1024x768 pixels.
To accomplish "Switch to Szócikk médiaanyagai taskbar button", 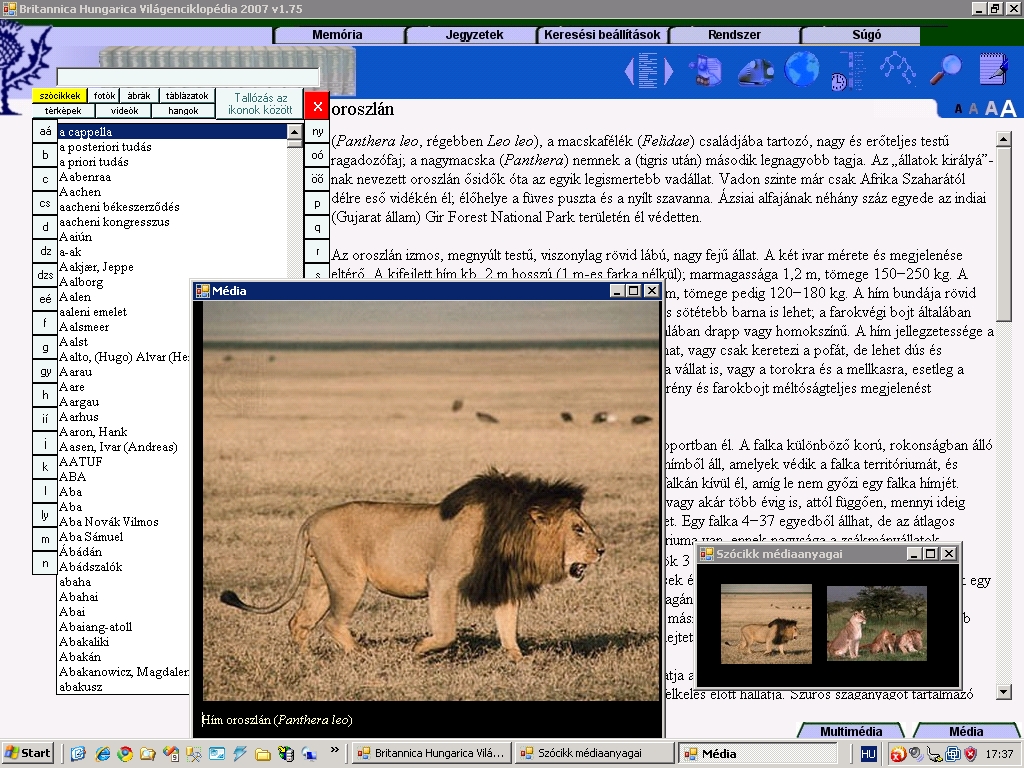I will [593, 754].
